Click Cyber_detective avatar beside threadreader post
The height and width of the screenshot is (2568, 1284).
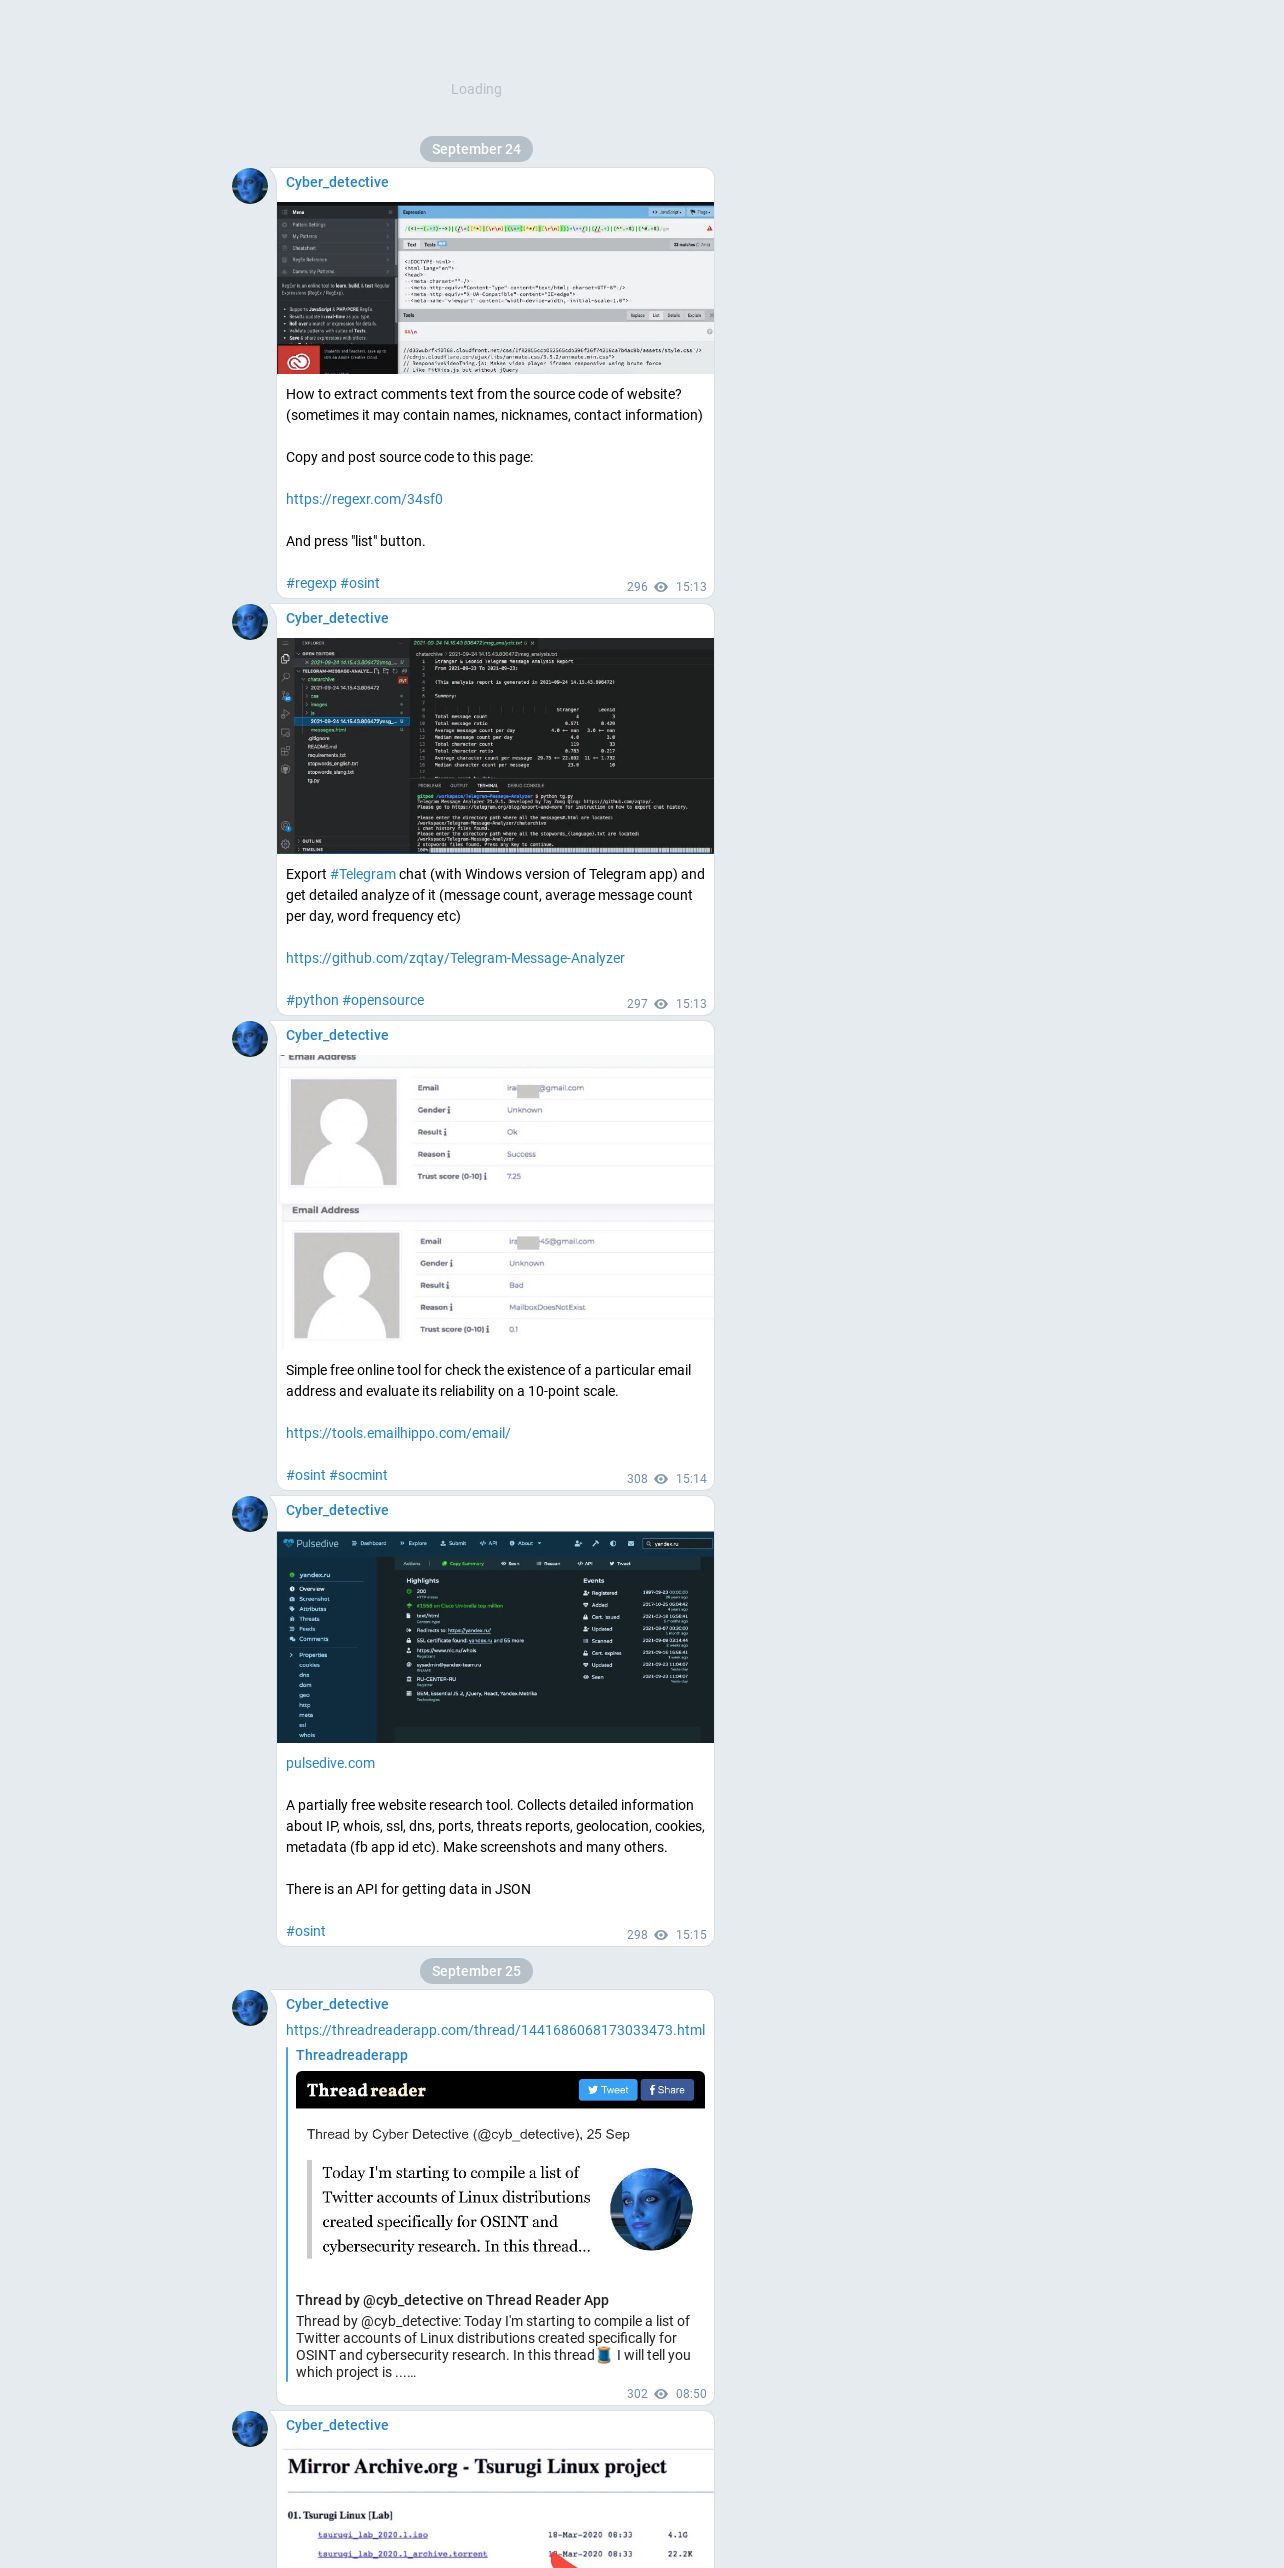coord(250,2008)
